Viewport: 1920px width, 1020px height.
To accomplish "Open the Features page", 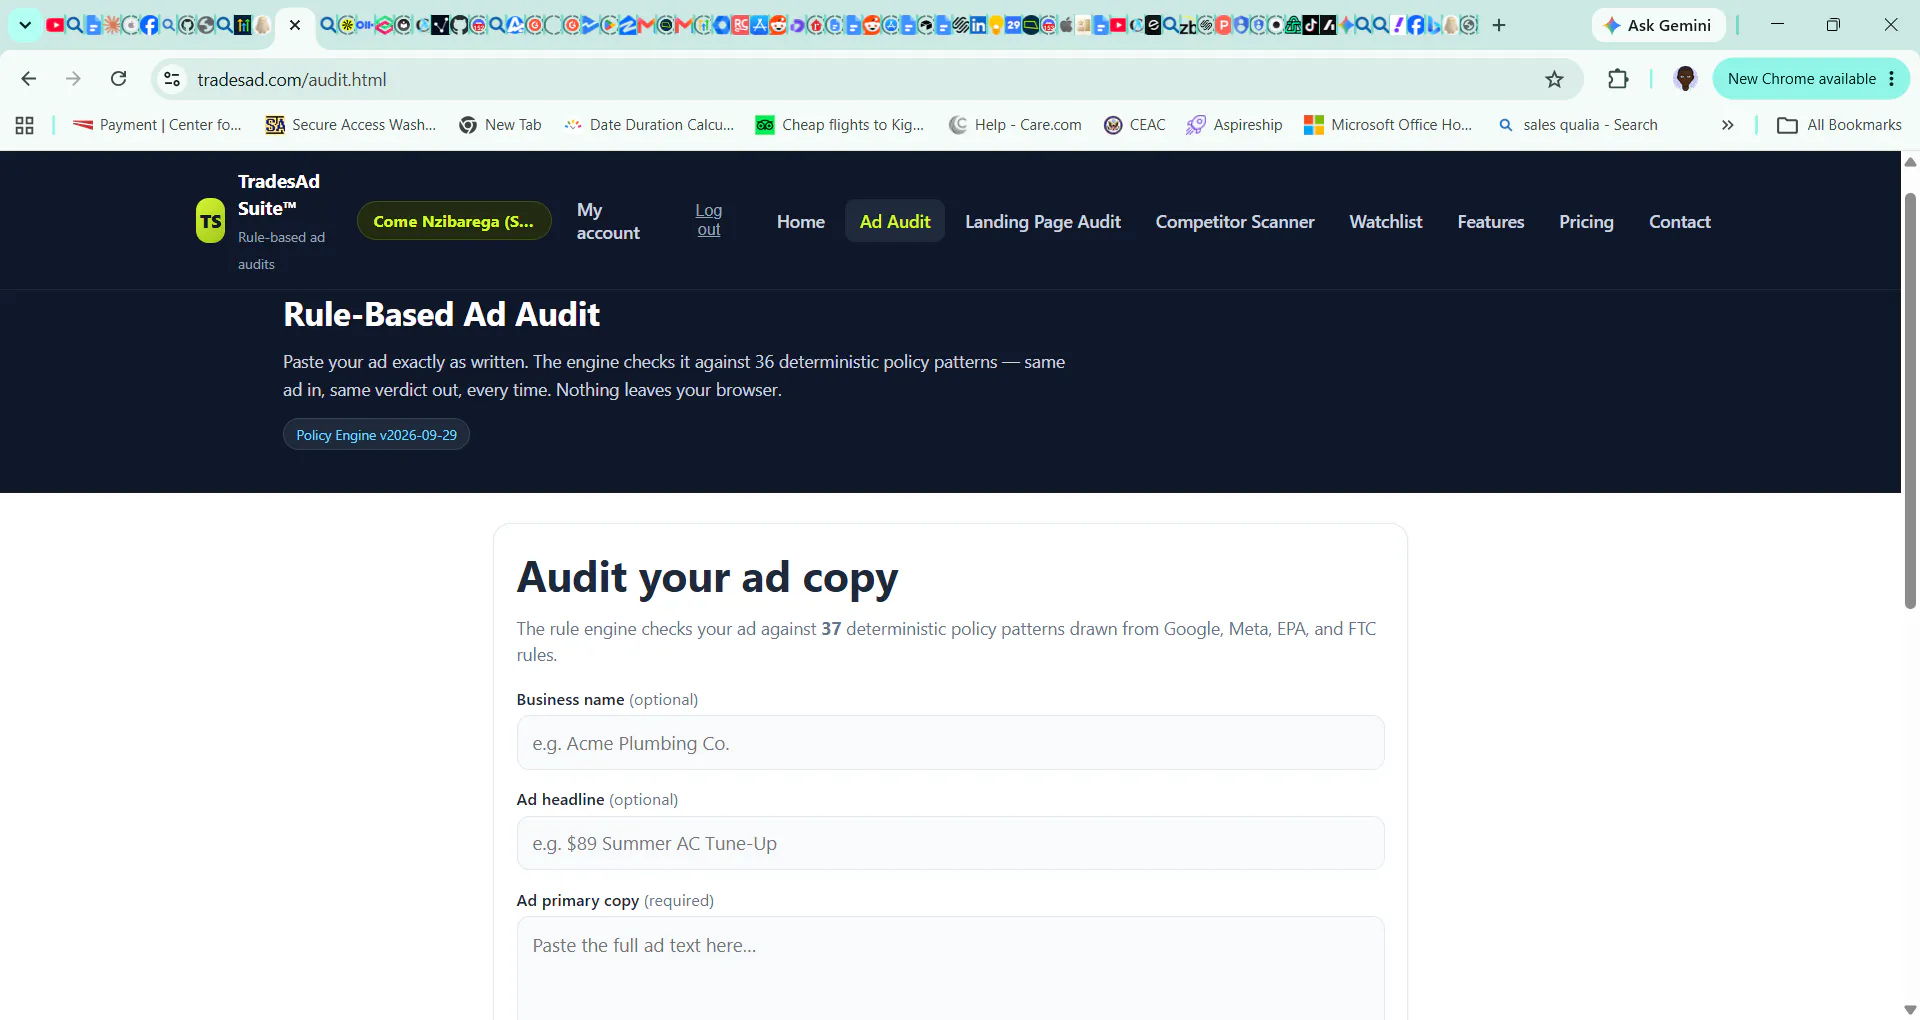I will click(1491, 221).
